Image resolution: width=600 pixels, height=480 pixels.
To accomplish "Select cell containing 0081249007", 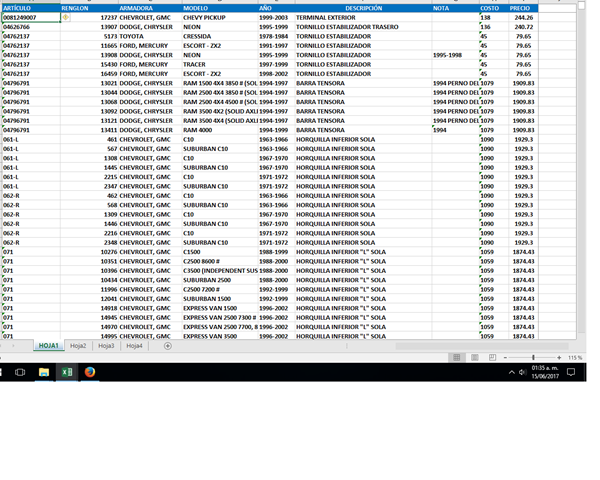I will click(x=31, y=17).
